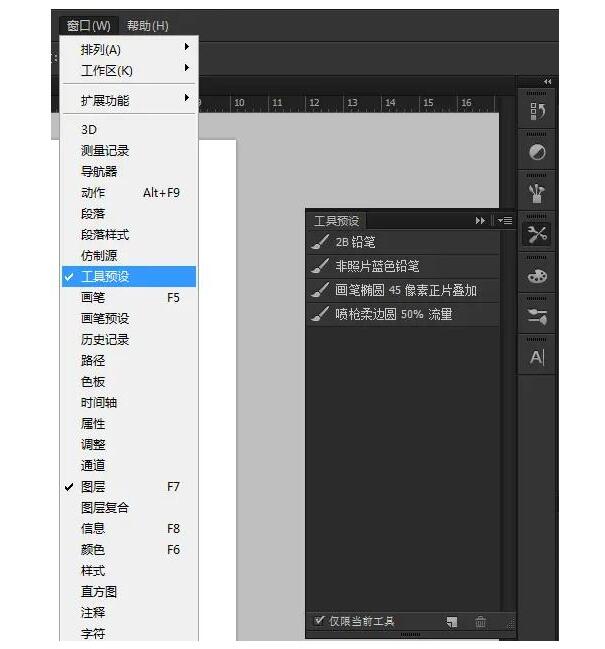The image size is (605, 649).
Task: Open the 工具预设 panel flyout menu
Action: pyautogui.click(x=505, y=221)
